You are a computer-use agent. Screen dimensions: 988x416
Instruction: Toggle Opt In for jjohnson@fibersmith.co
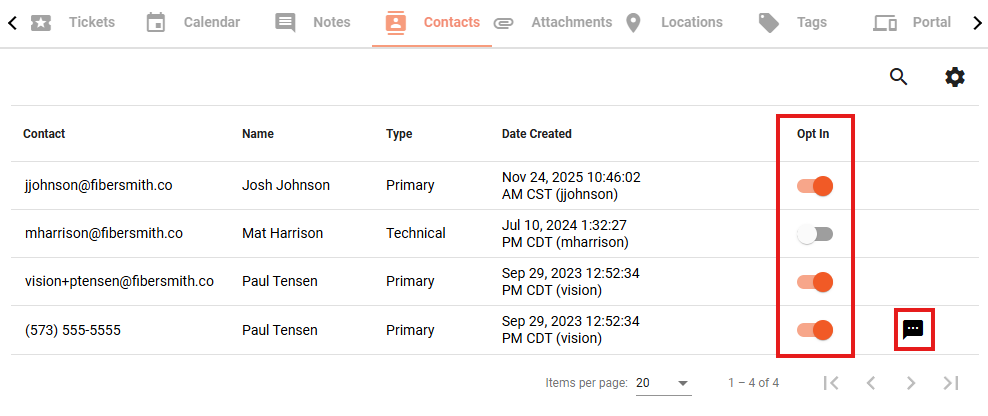coord(815,186)
